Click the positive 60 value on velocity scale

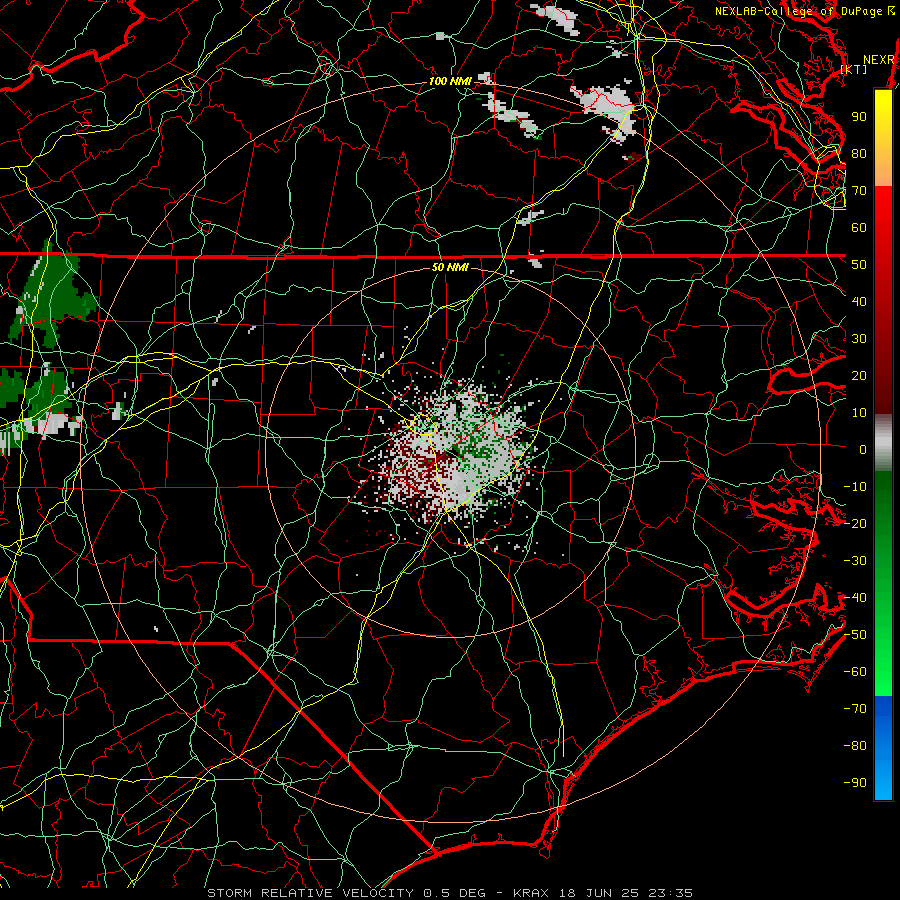click(x=859, y=228)
